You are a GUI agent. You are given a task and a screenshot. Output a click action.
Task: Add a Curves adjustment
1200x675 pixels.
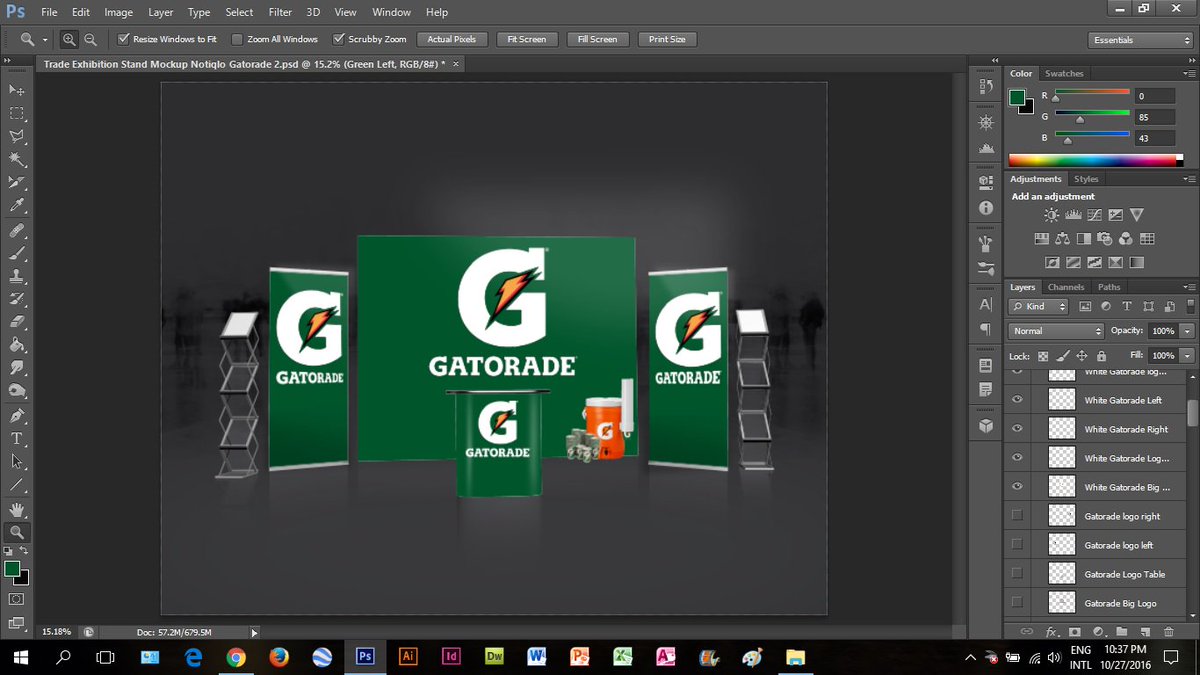click(1094, 214)
